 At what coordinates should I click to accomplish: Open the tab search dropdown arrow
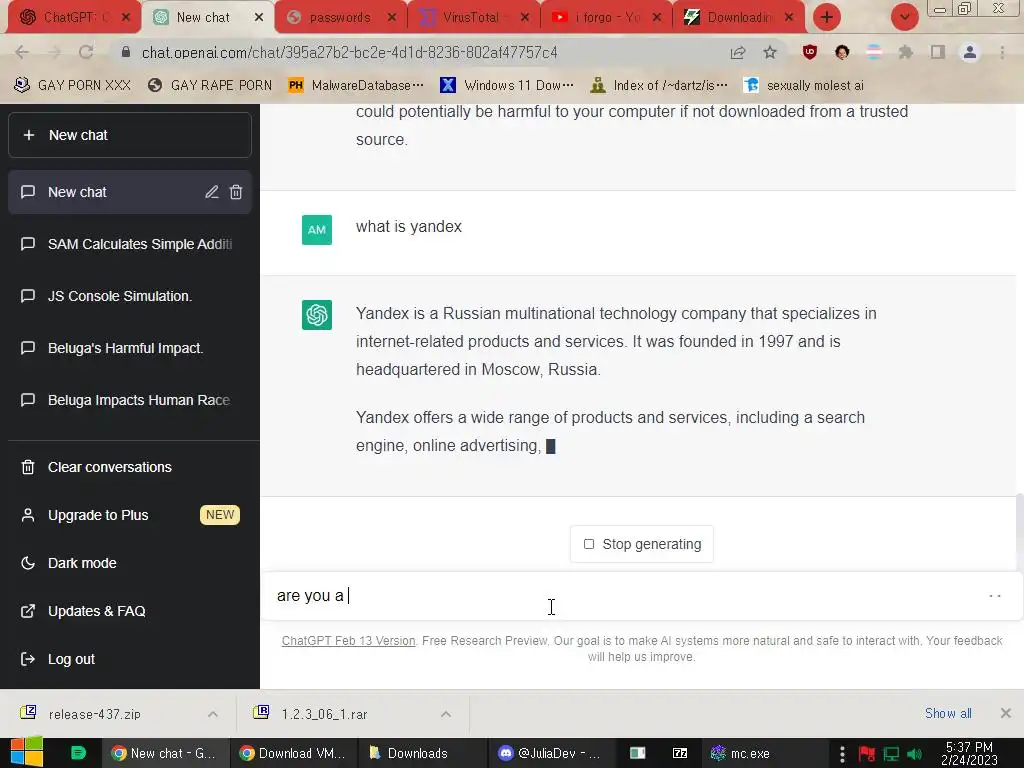click(x=904, y=17)
